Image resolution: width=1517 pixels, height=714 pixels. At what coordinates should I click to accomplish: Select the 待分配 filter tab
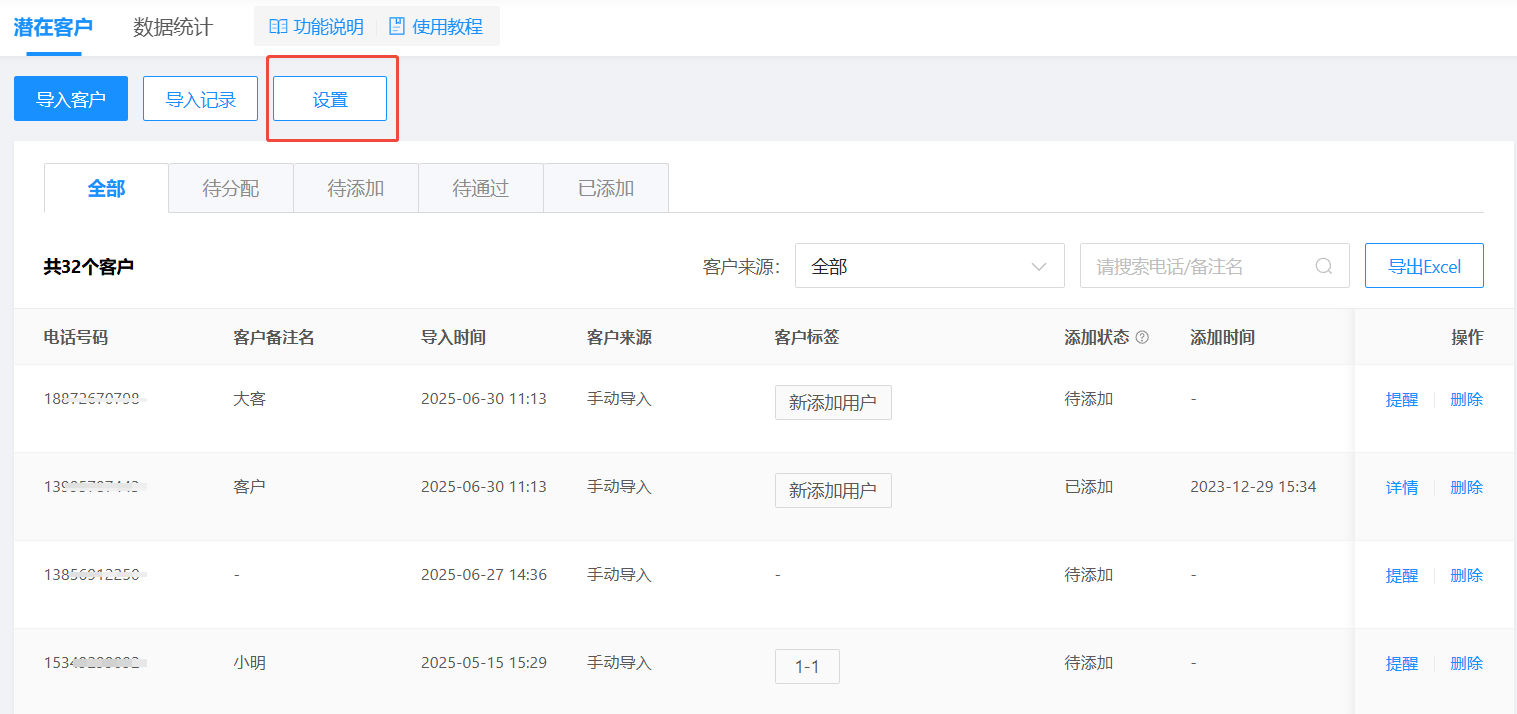(x=231, y=188)
